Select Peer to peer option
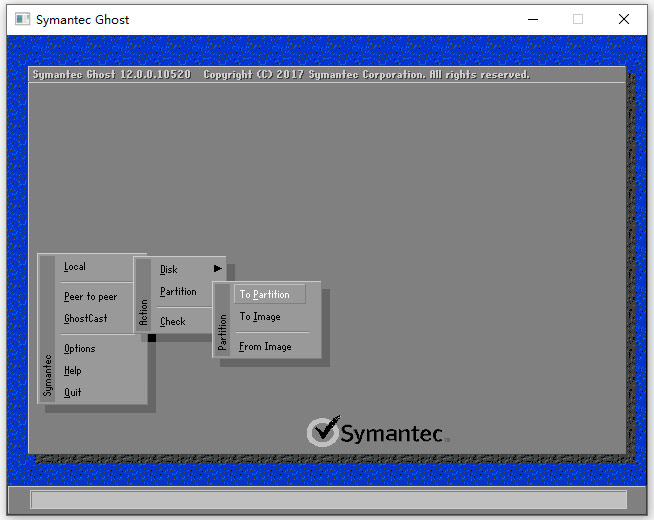The width and height of the screenshot is (654, 520). coord(91,296)
